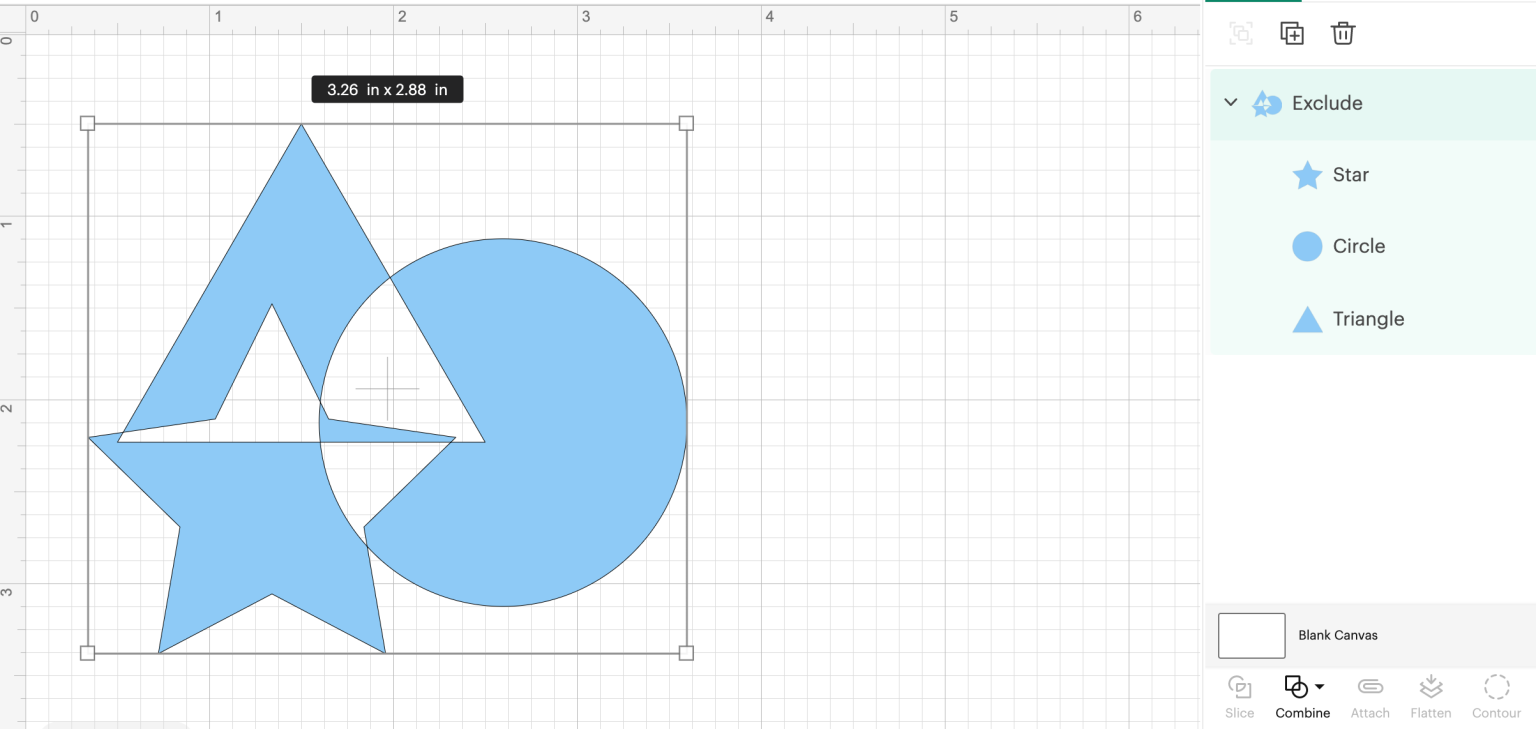
Task: Click the Attach paperclip icon
Action: click(1370, 687)
